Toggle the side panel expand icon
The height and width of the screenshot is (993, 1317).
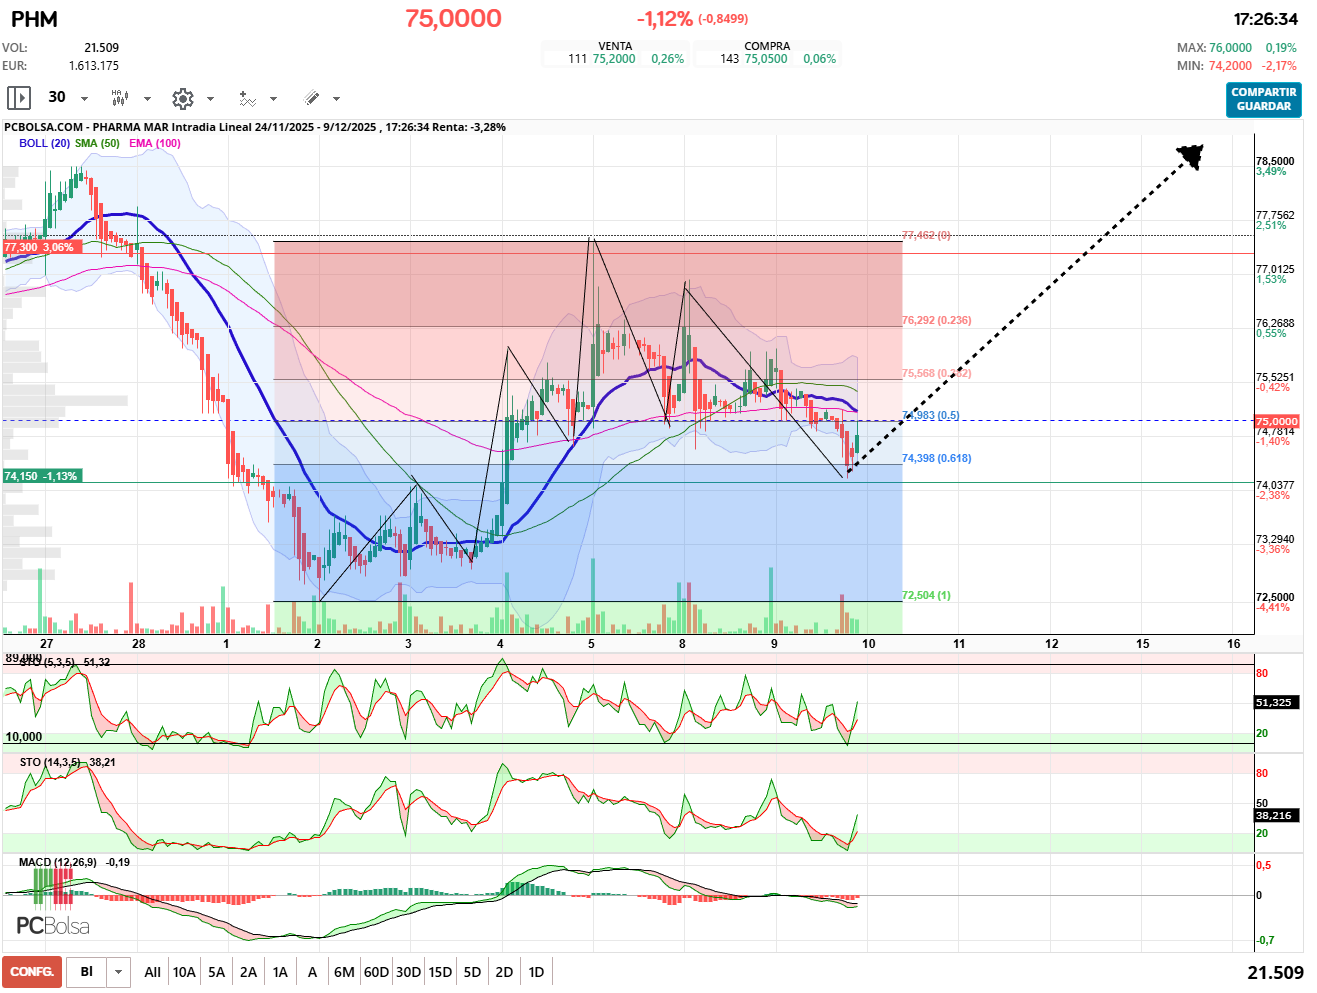18,98
